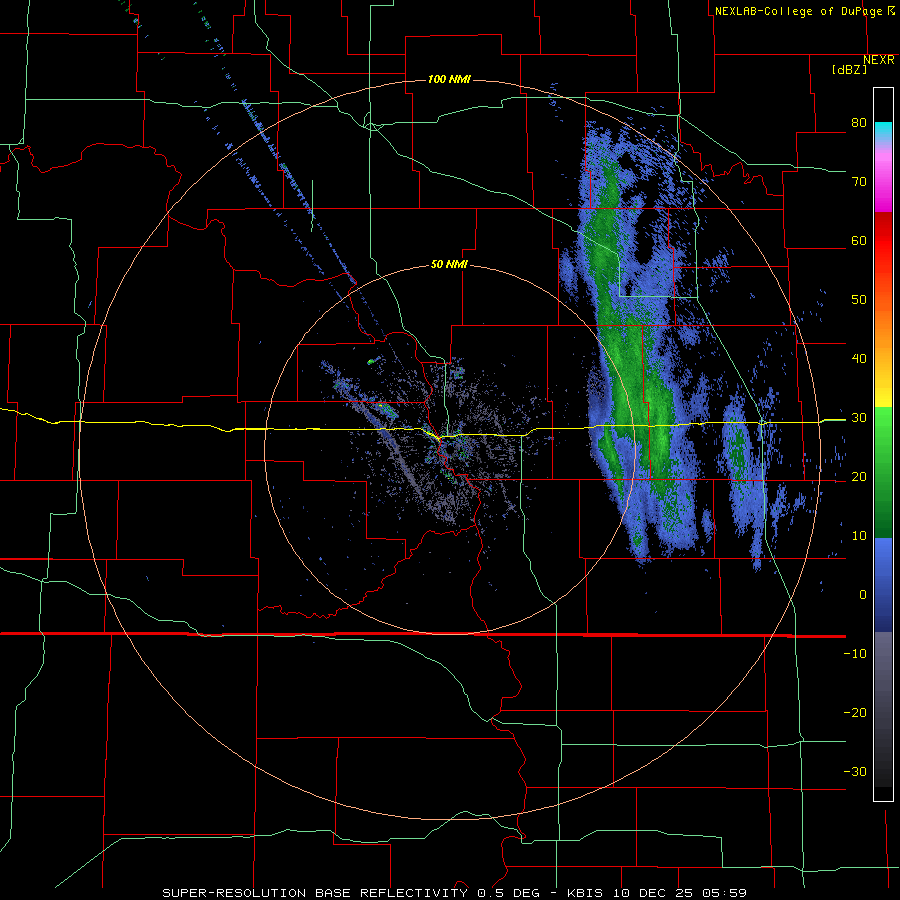Click the 70 value on dBZ scale

click(x=859, y=182)
